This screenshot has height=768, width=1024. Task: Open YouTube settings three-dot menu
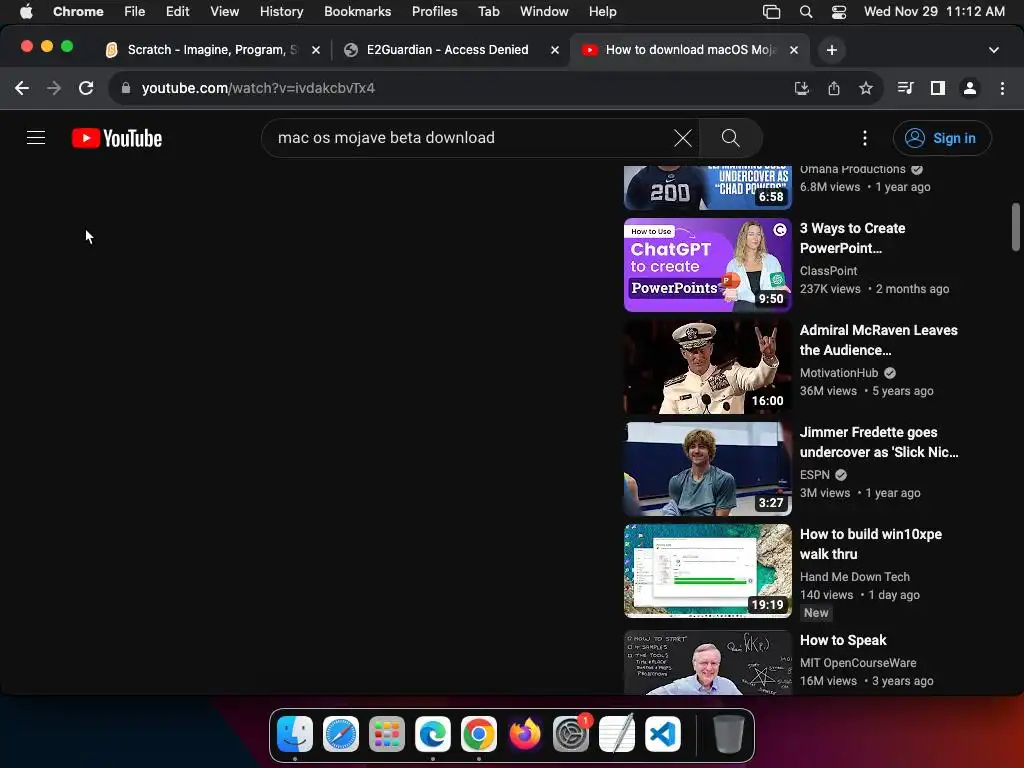coord(865,138)
